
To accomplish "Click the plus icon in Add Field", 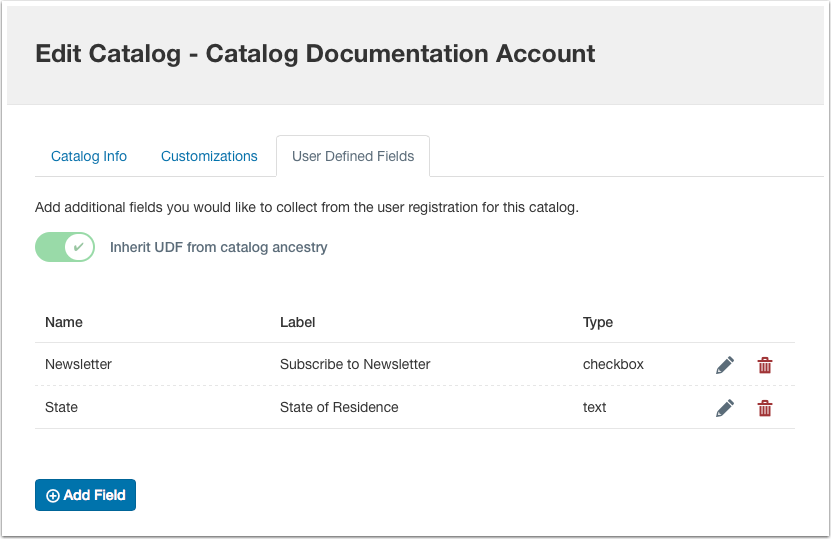I will click(53, 495).
